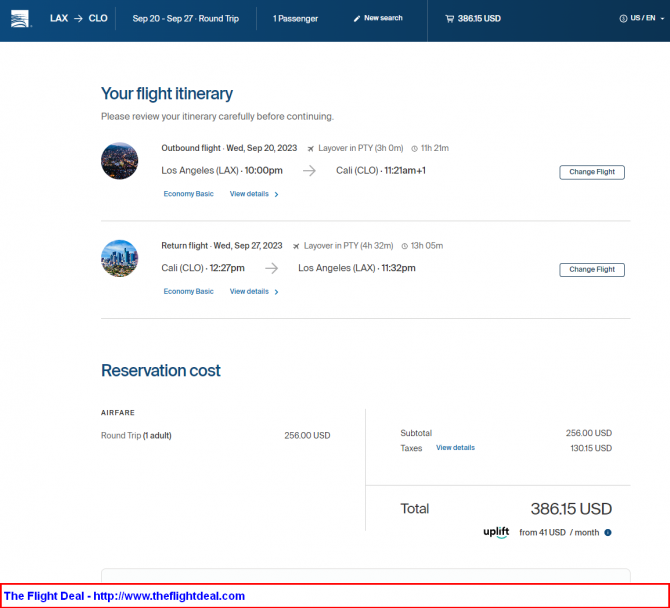This screenshot has width=670, height=608.
Task: Click the airline logo in the header
Action: point(20,18)
